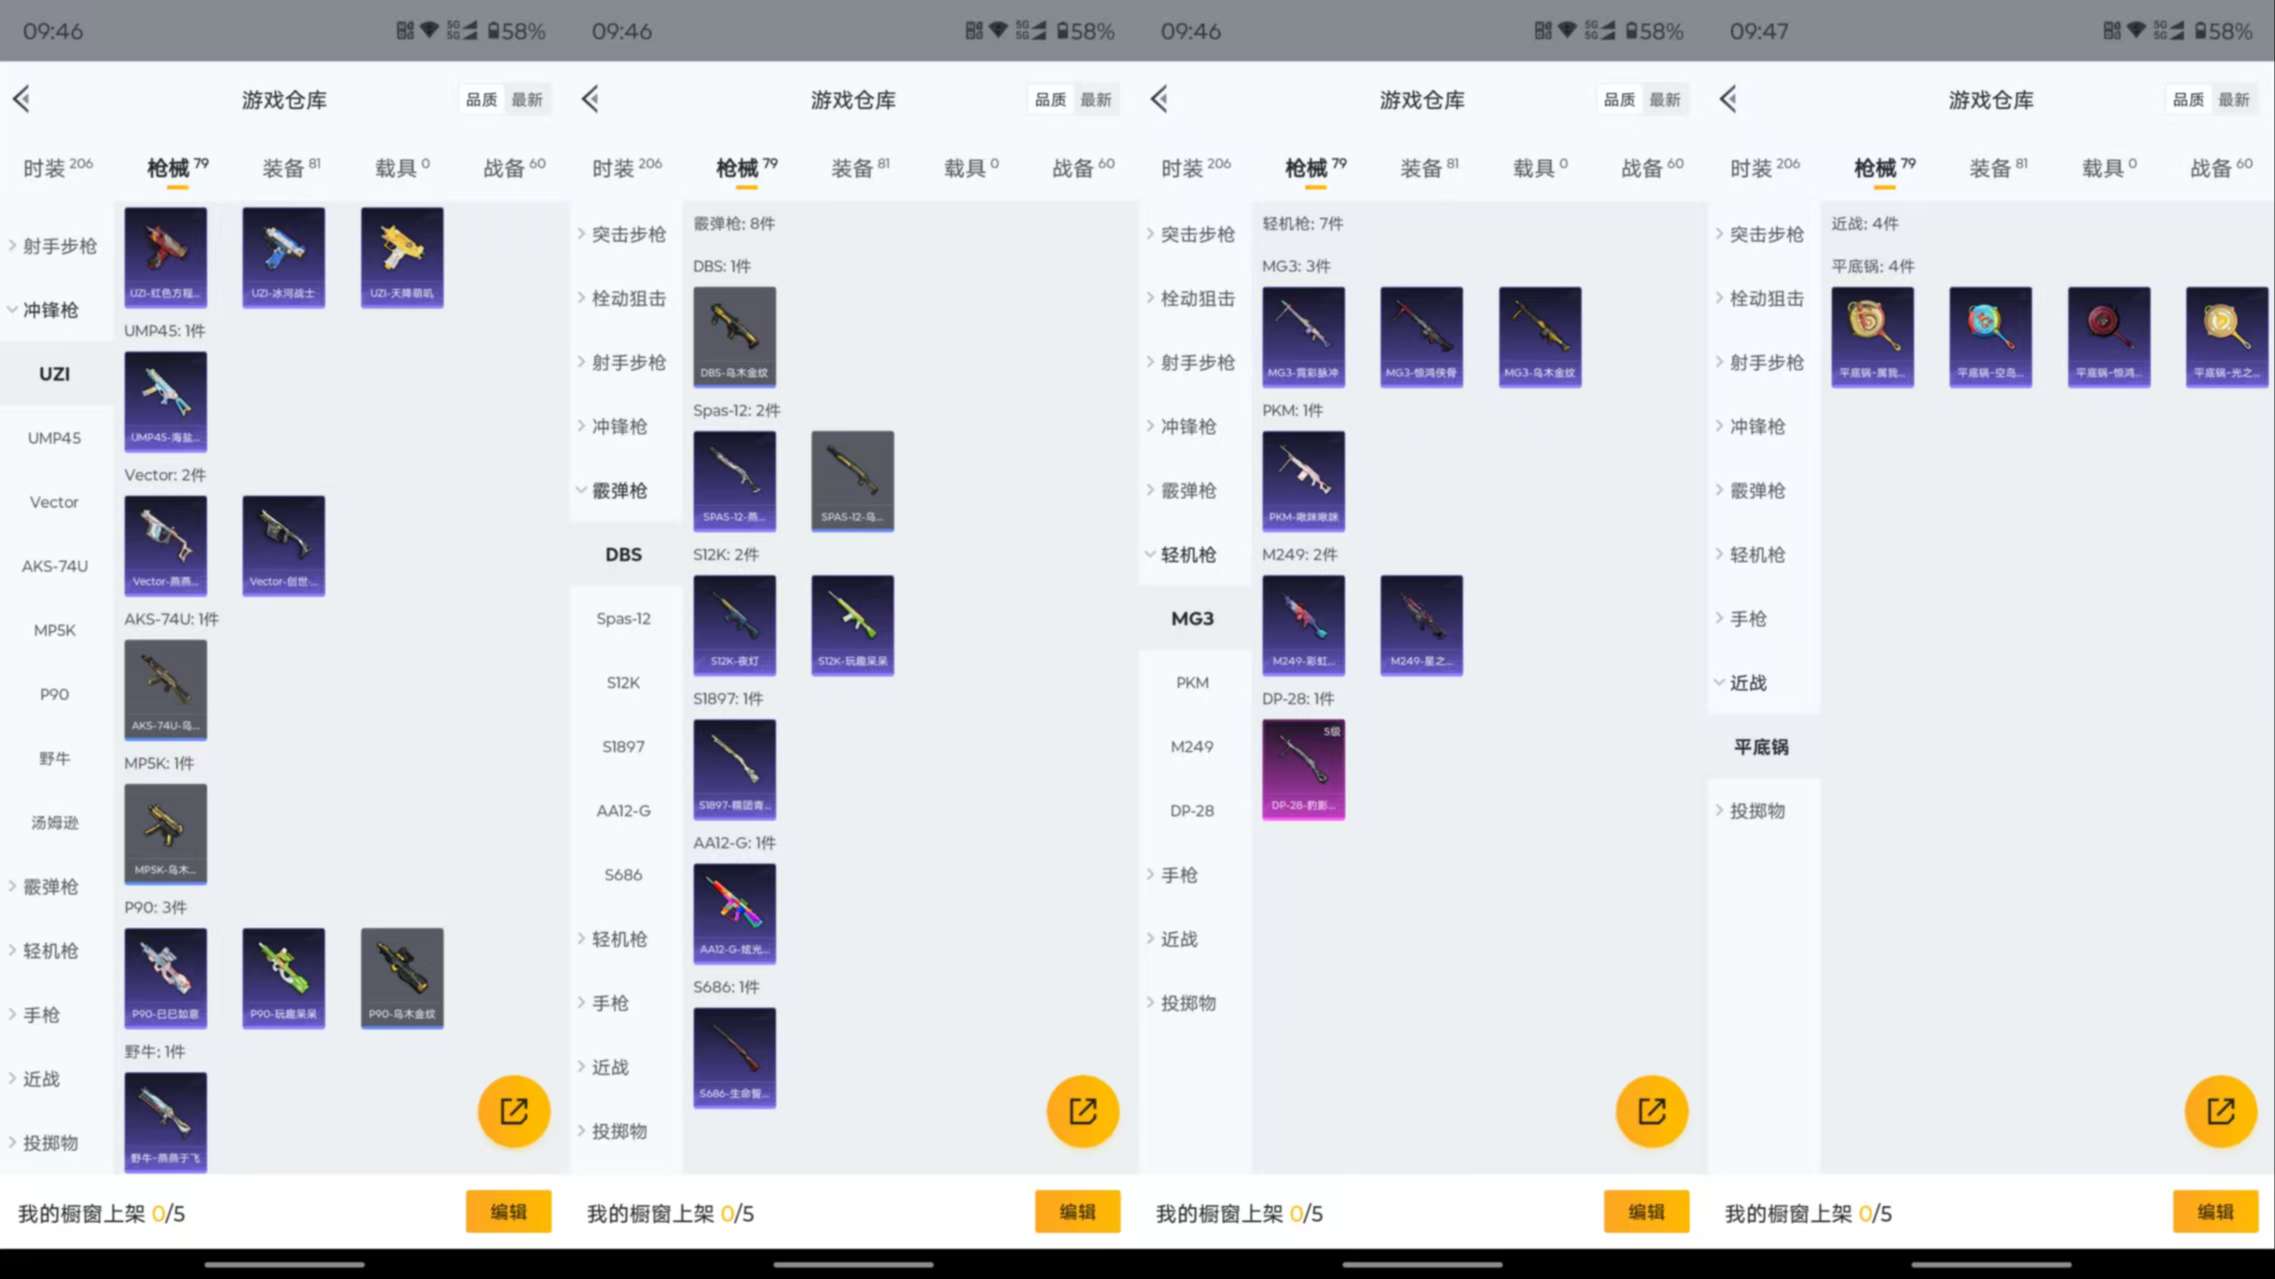2275x1279 pixels.
Task: Select the UZI-冰河战士 blue skin icon
Action: coord(283,258)
